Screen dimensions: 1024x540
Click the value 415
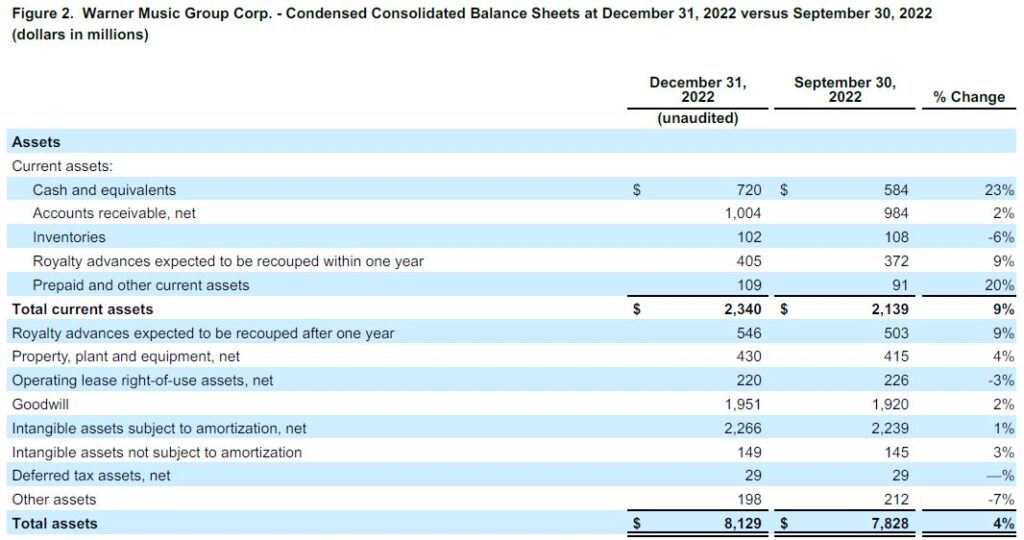point(896,357)
